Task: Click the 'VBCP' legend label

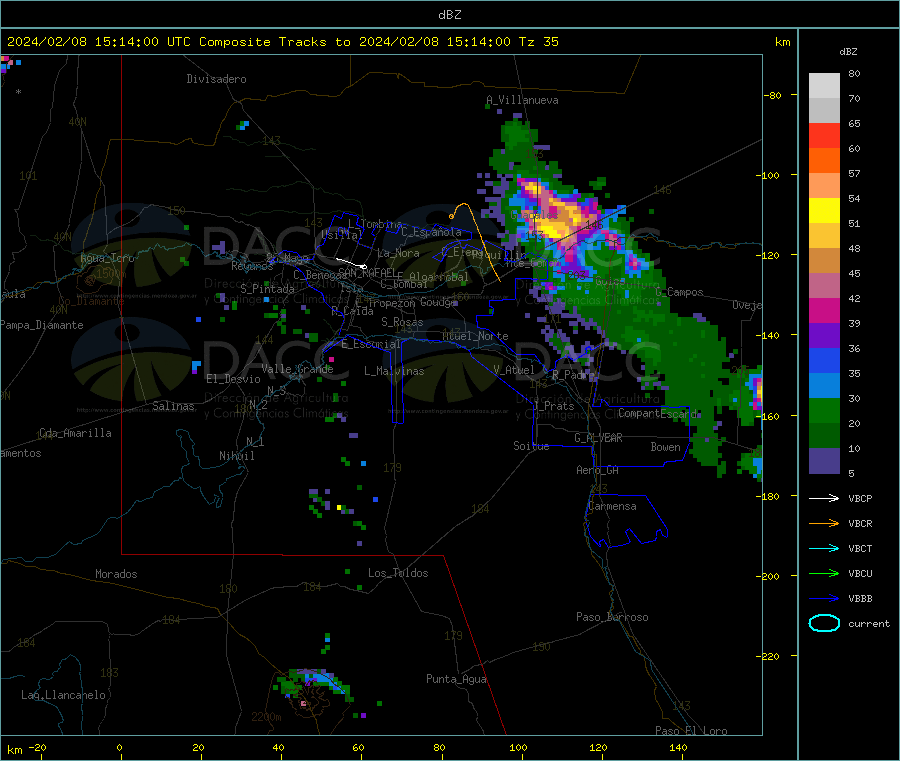Action: coord(860,498)
